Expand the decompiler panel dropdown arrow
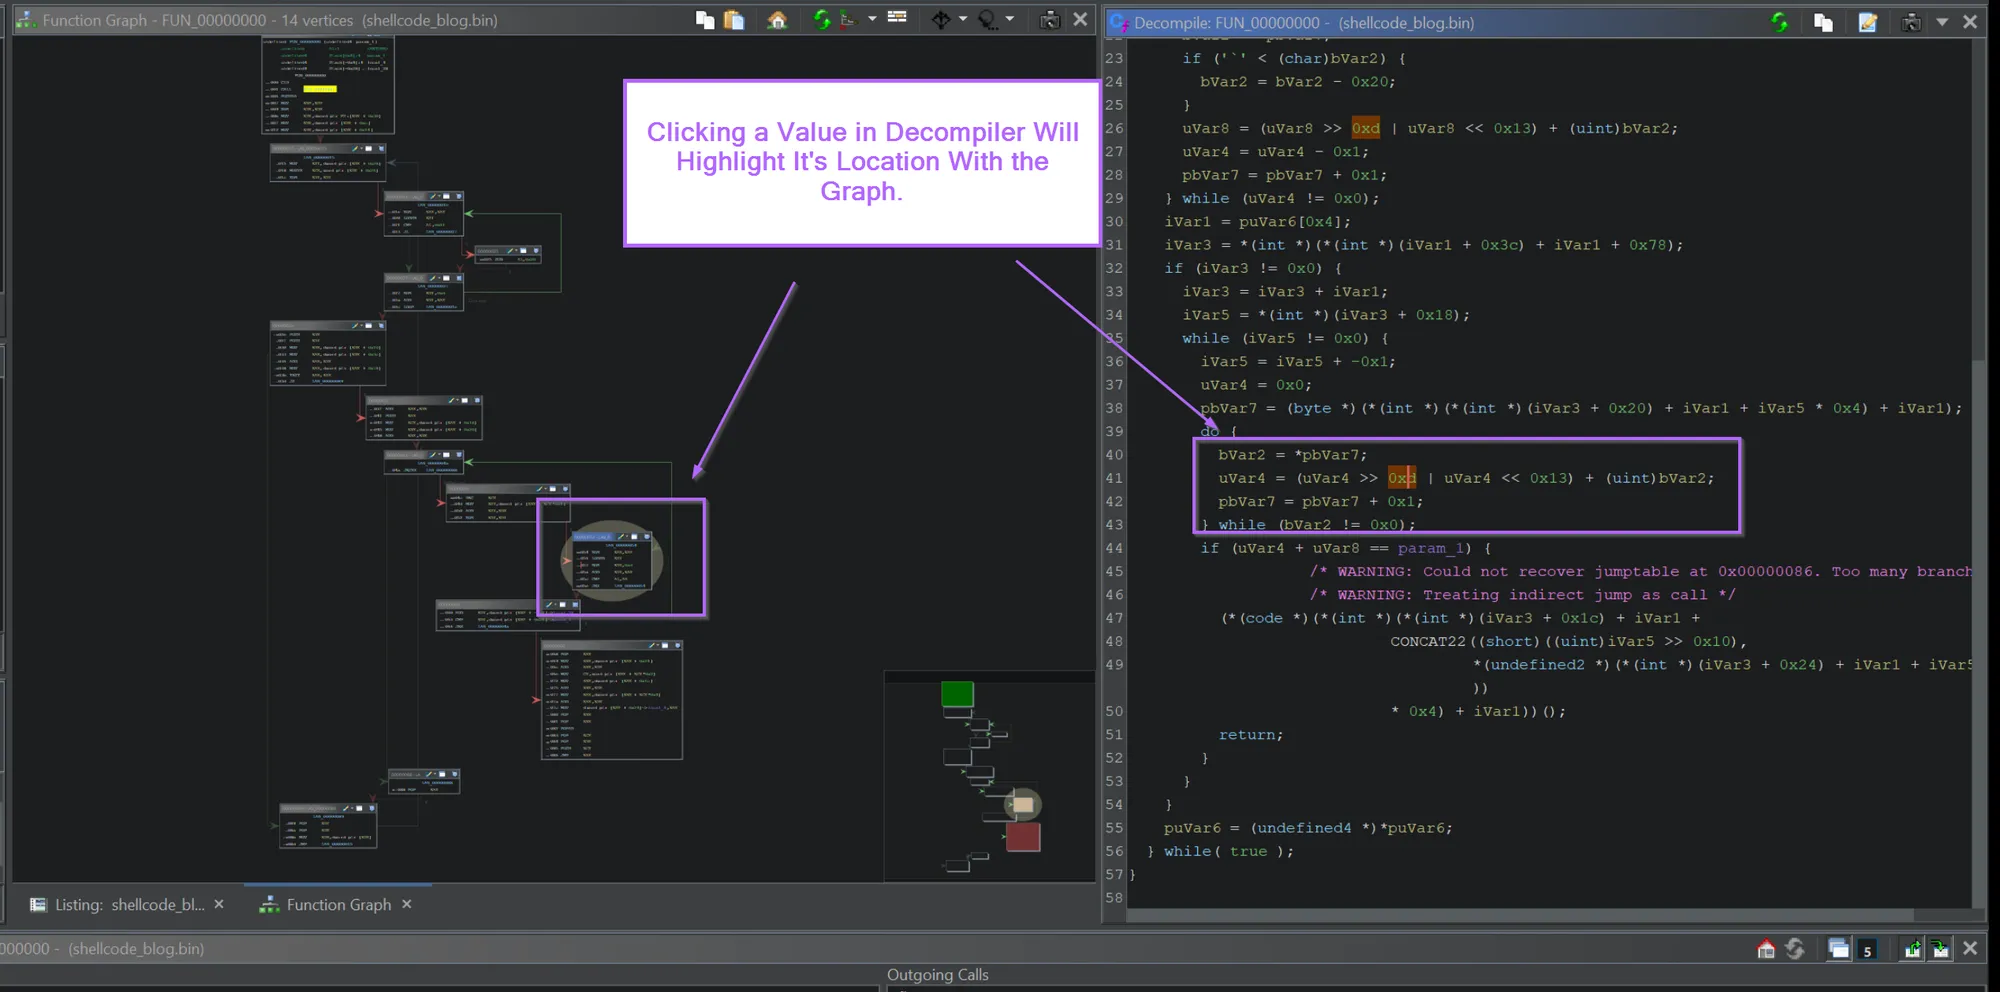Image resolution: width=2000 pixels, height=992 pixels. tap(1942, 22)
